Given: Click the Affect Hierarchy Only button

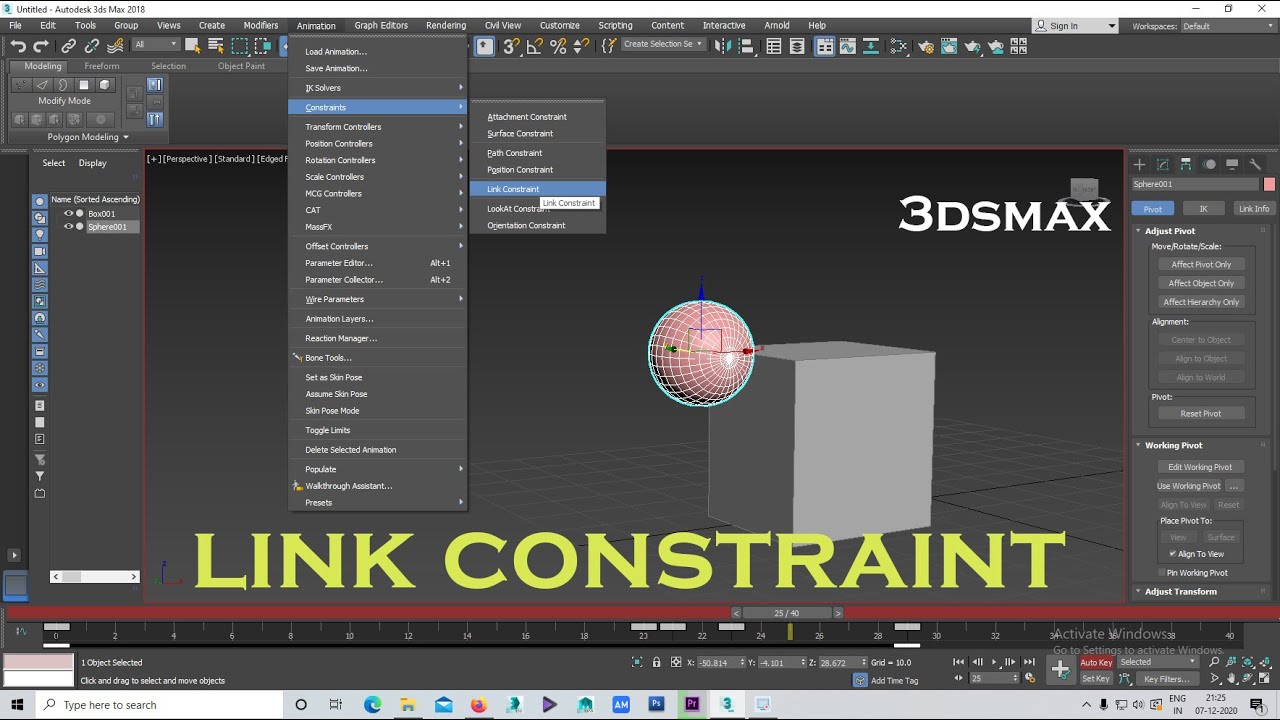Looking at the screenshot, I should (x=1201, y=302).
